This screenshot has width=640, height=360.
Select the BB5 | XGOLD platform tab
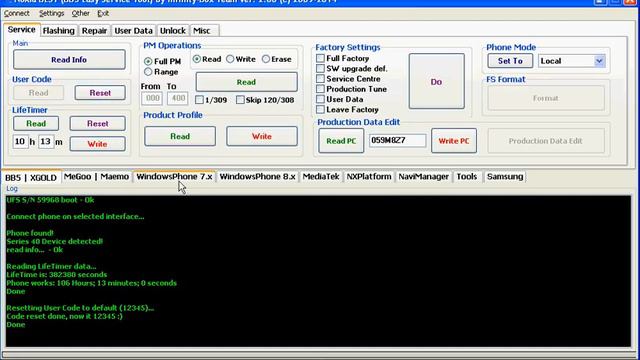pyautogui.click(x=31, y=177)
